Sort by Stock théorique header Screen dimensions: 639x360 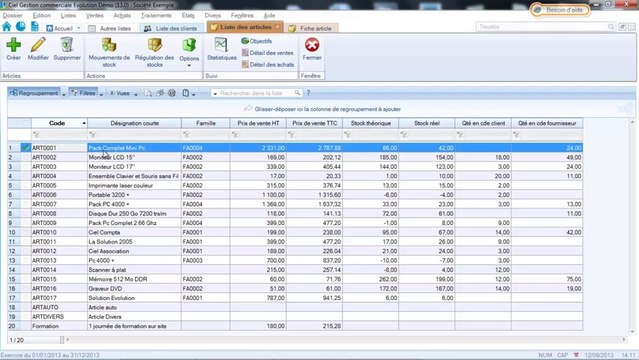click(x=370, y=123)
